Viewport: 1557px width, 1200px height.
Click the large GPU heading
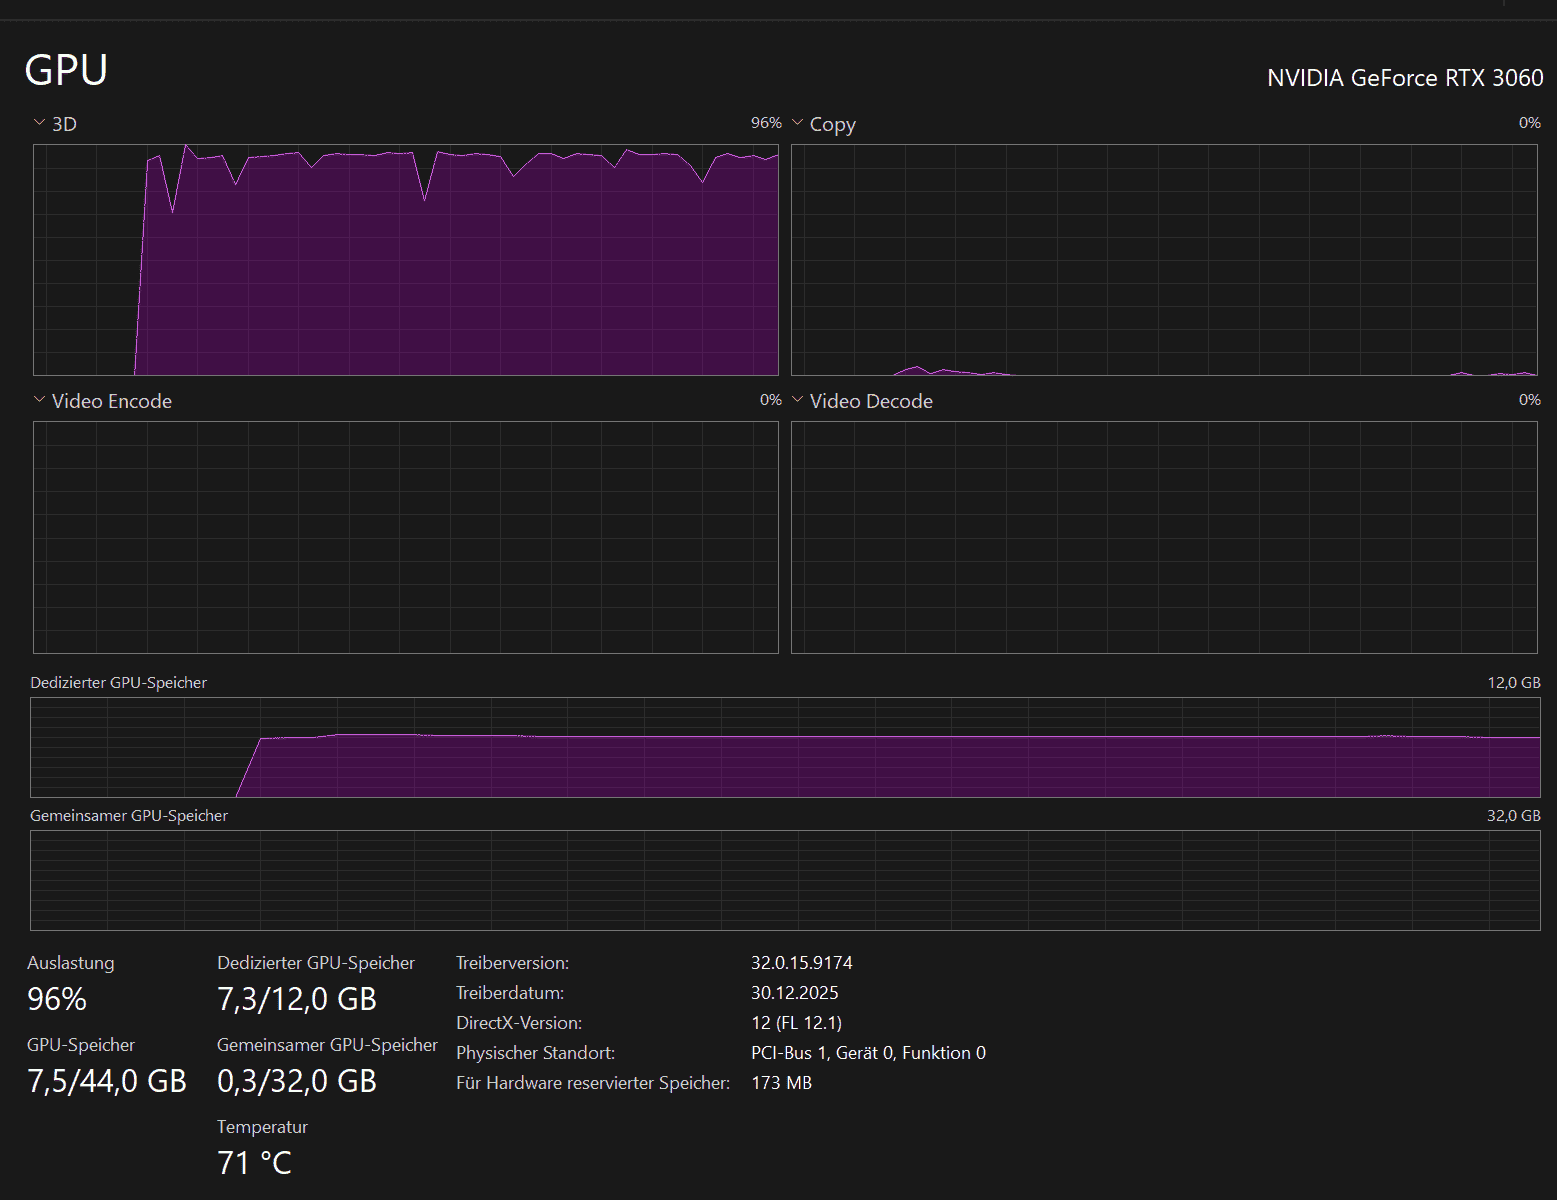66,70
